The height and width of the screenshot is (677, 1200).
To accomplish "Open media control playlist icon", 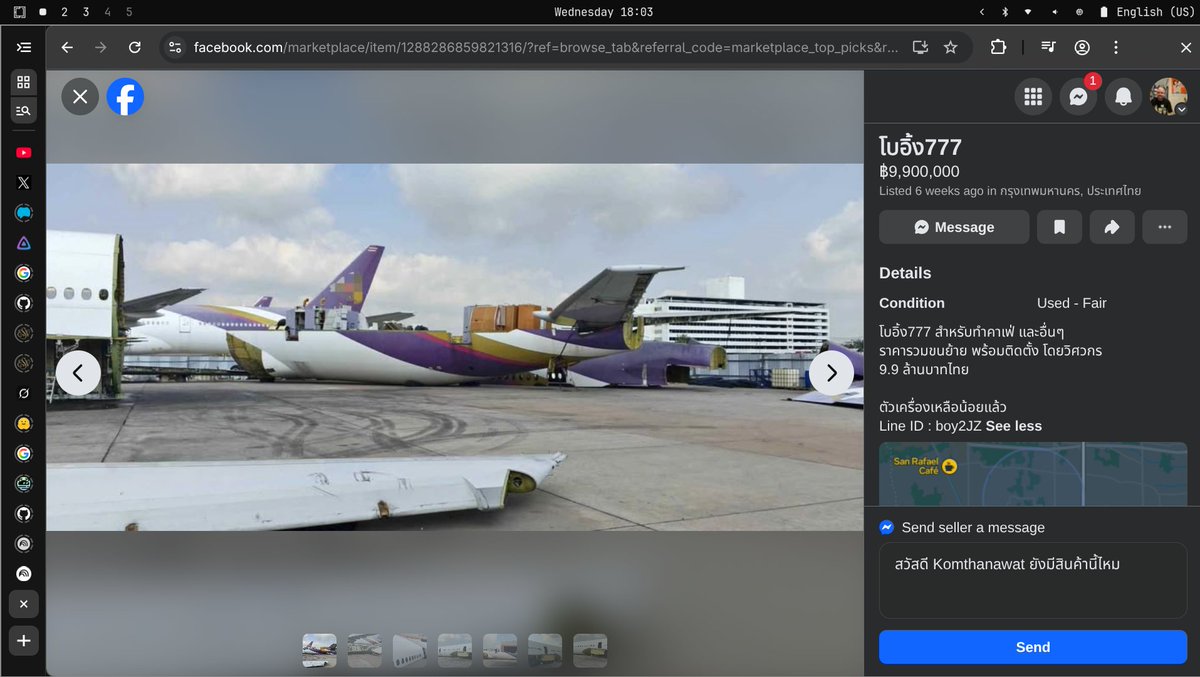I will pyautogui.click(x=1048, y=47).
